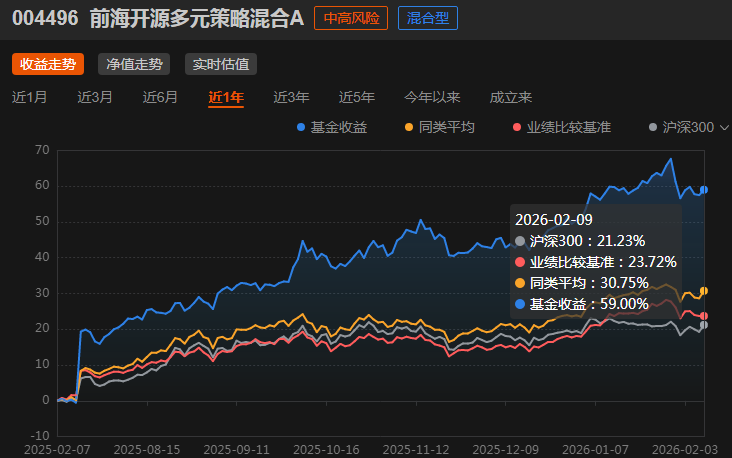Open the 实时估值 view

coord(221,64)
